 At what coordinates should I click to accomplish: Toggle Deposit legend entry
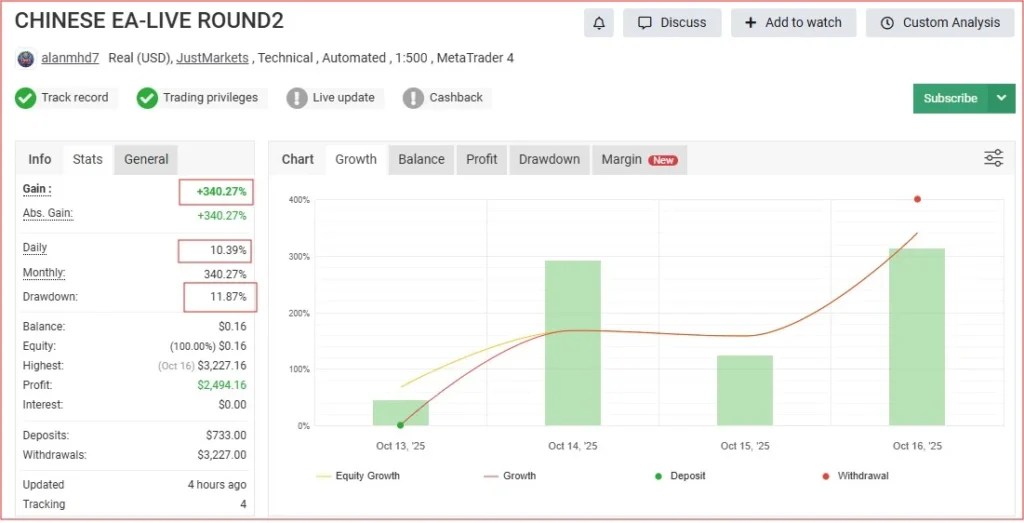point(680,476)
